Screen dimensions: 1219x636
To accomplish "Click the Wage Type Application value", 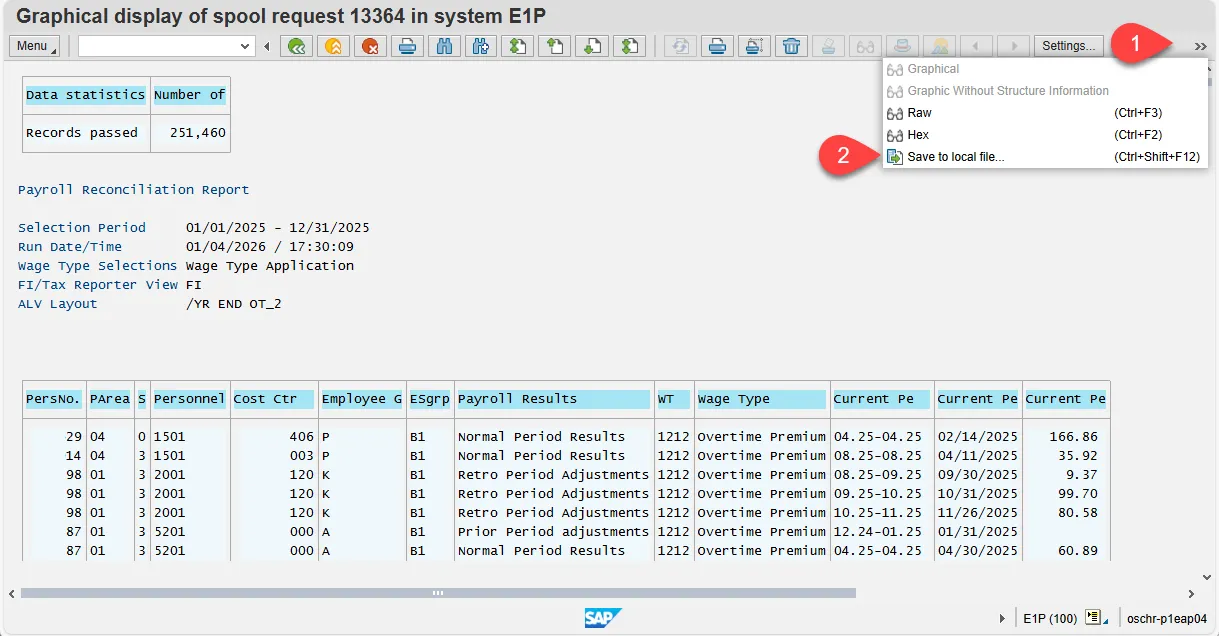I will [270, 266].
